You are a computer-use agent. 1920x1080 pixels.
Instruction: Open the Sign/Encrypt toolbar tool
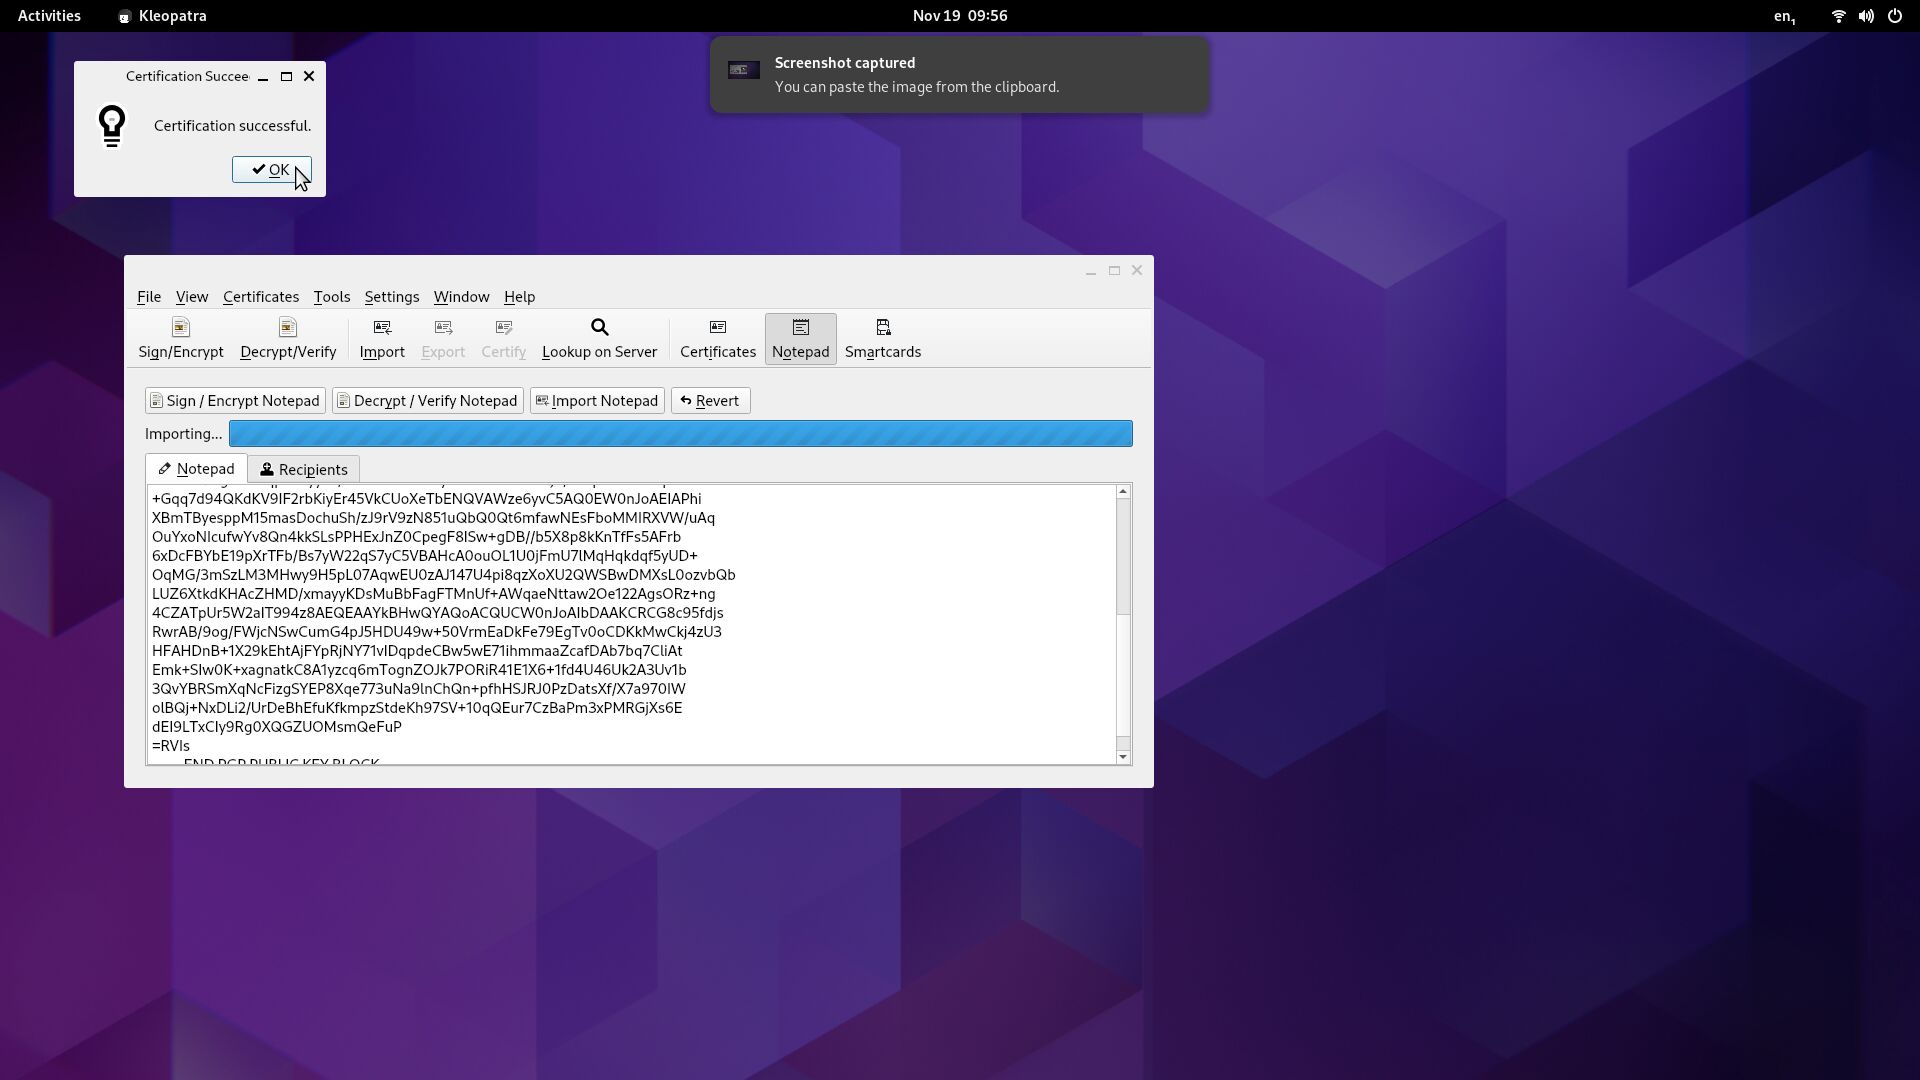click(181, 338)
